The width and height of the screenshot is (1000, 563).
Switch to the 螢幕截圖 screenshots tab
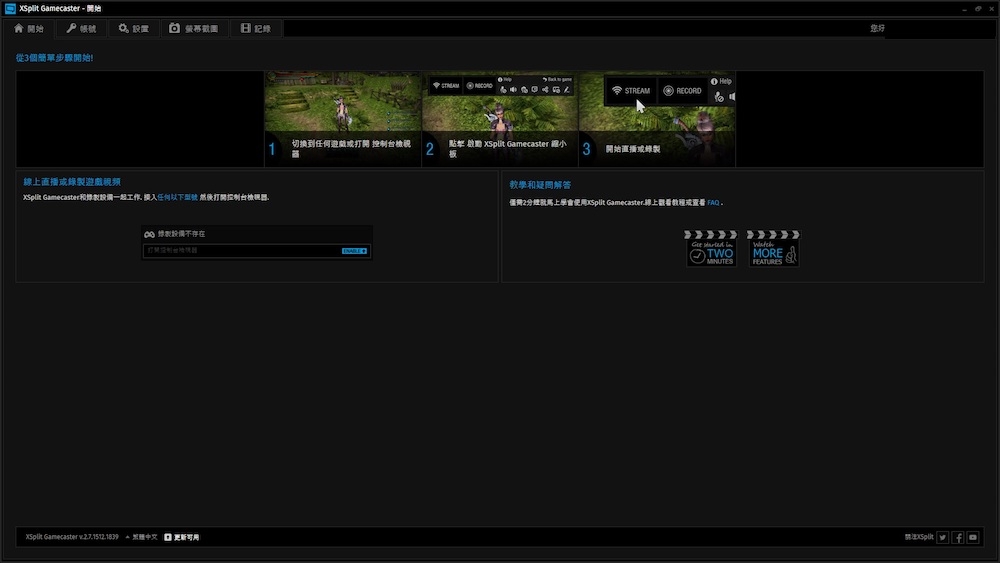coord(194,29)
